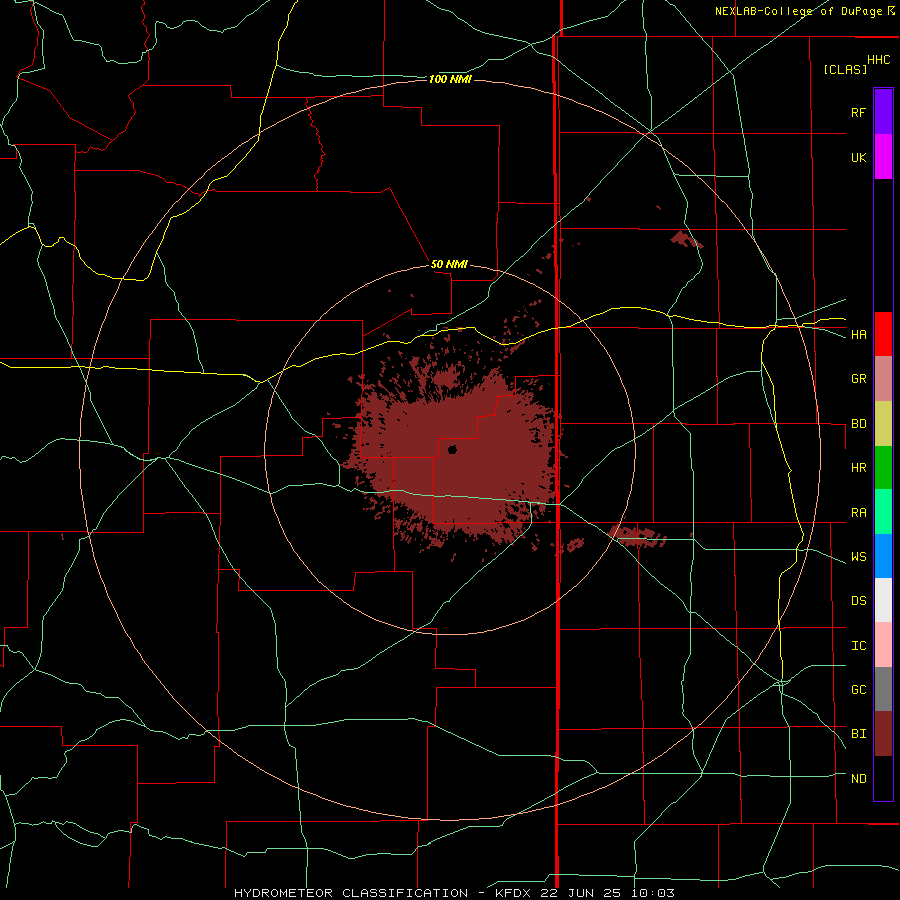This screenshot has height=900, width=900.
Task: Click the HA legend label
Action: click(858, 335)
